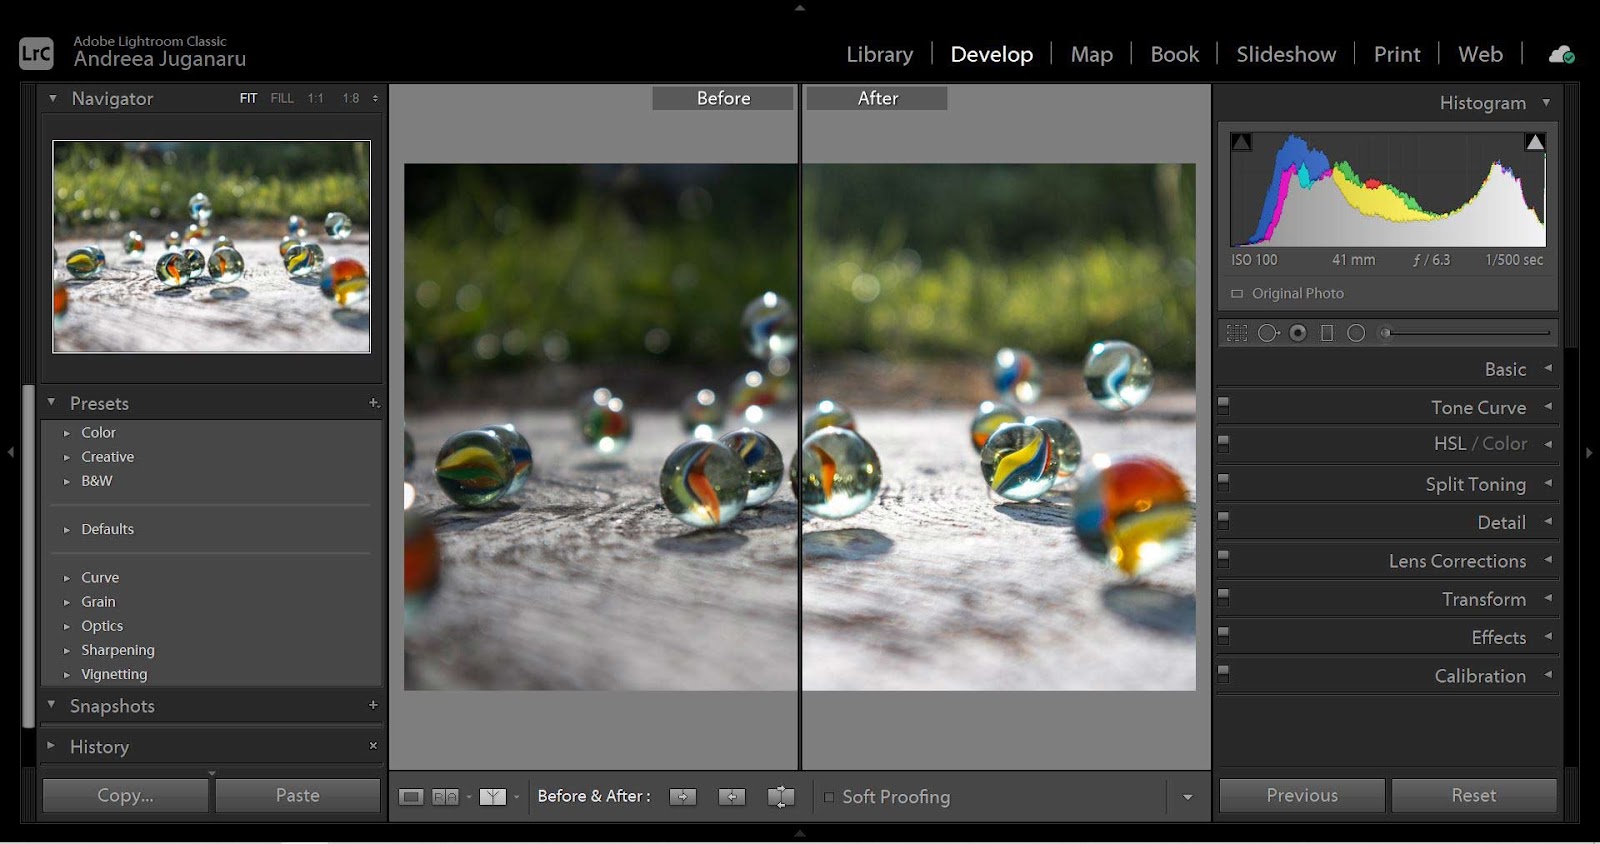Viewport: 1600px width, 844px height.
Task: Set Navigator zoom to FILL
Action: tap(282, 98)
